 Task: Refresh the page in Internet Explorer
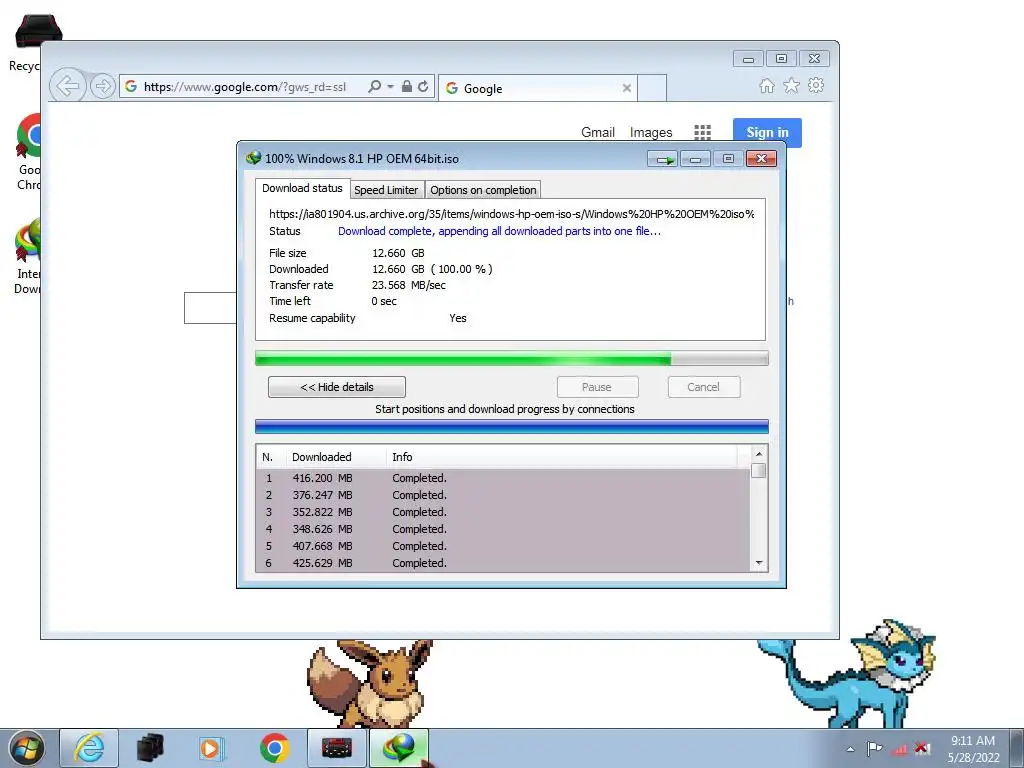(x=423, y=86)
